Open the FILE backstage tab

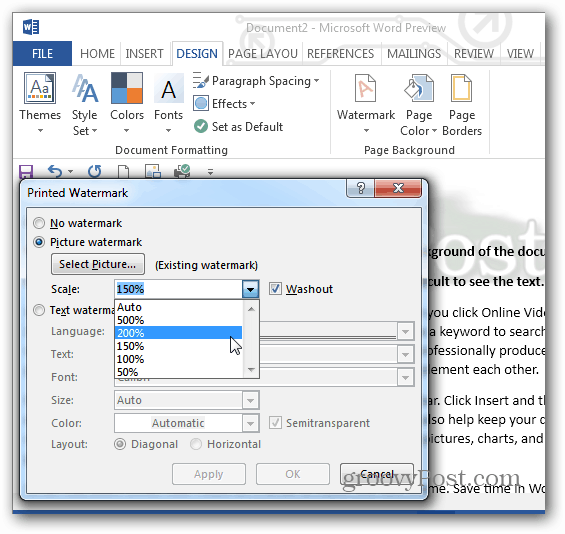pos(42,54)
